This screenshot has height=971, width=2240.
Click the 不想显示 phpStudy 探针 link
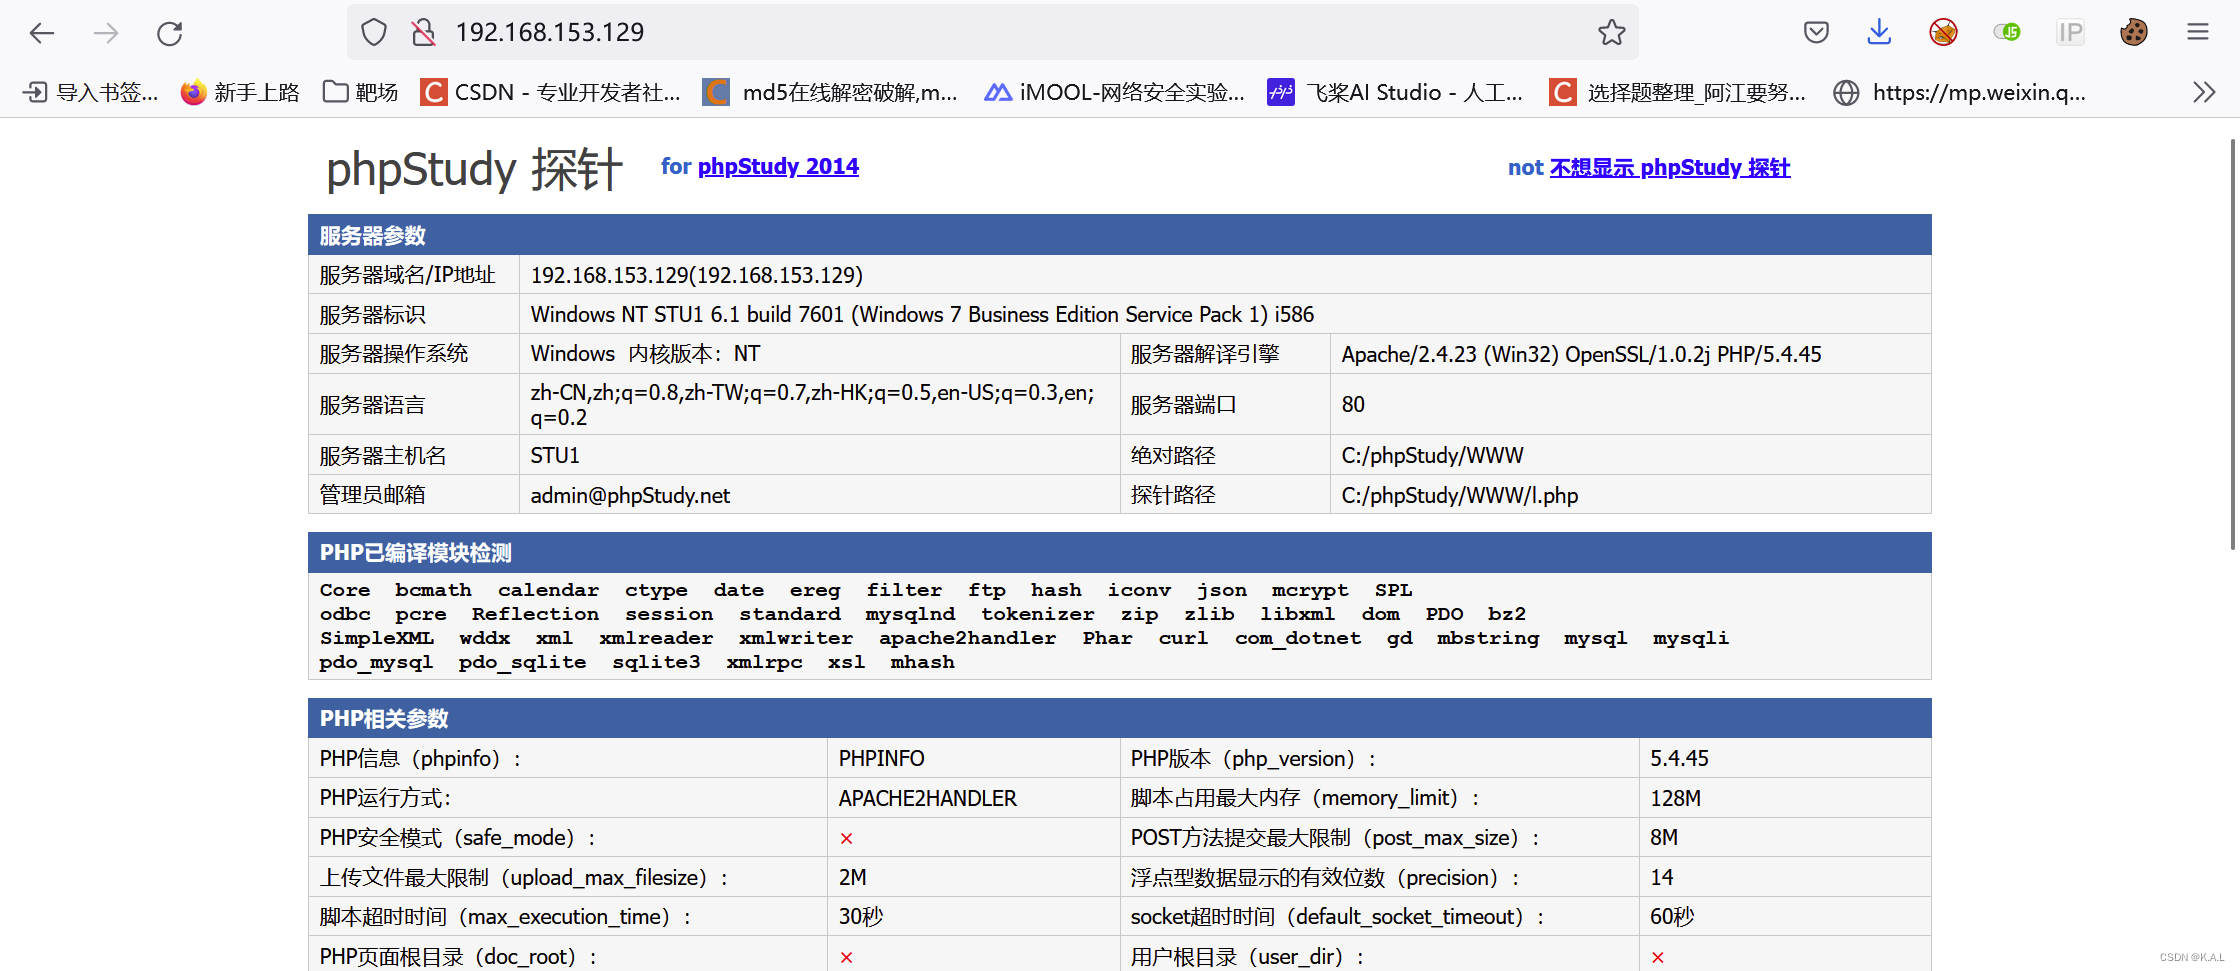click(x=1670, y=167)
